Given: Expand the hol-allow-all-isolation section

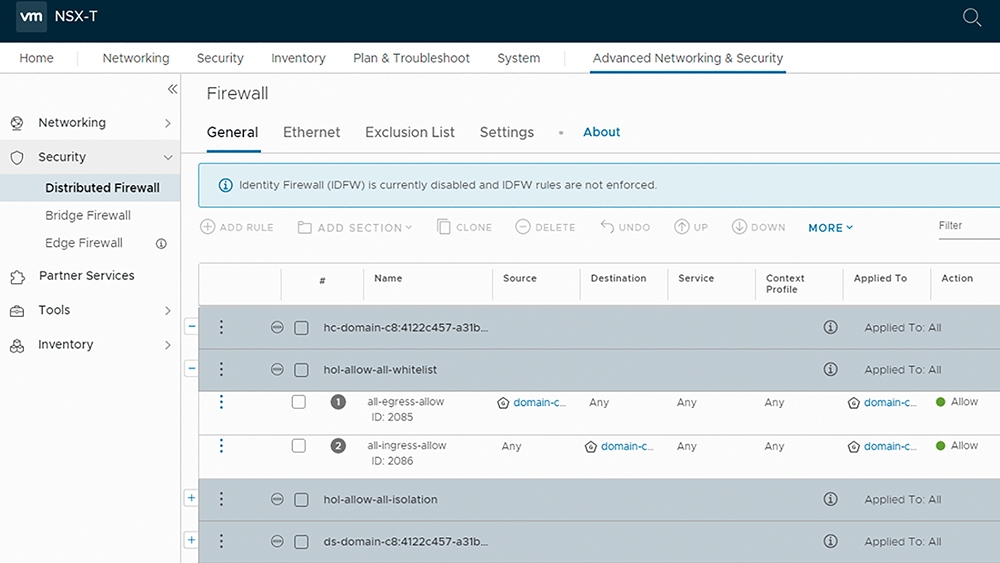Looking at the screenshot, I should pos(191,498).
